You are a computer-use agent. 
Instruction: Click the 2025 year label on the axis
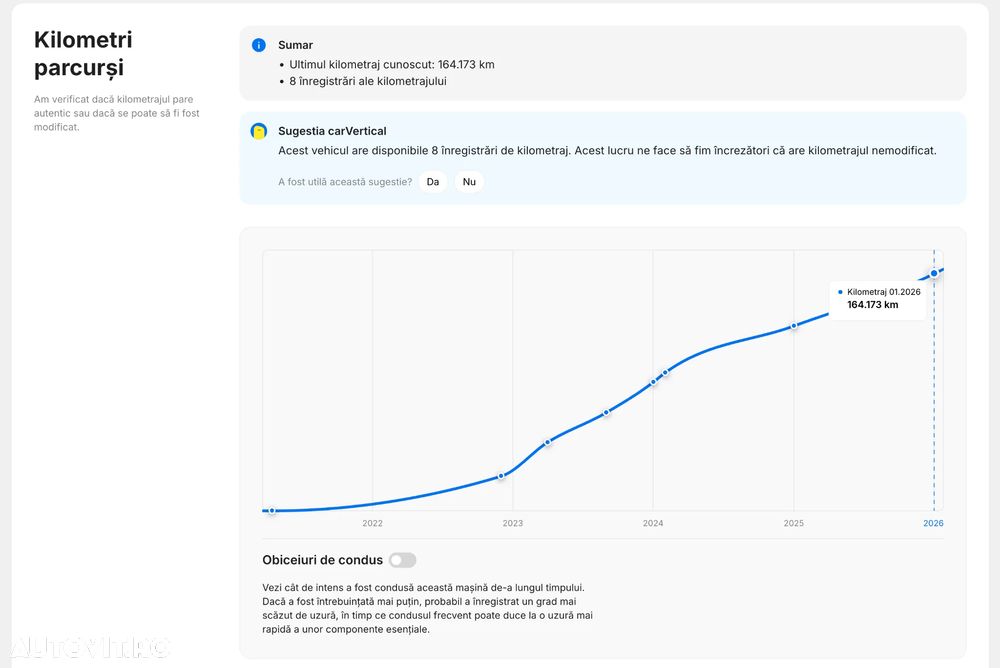pyautogui.click(x=794, y=523)
